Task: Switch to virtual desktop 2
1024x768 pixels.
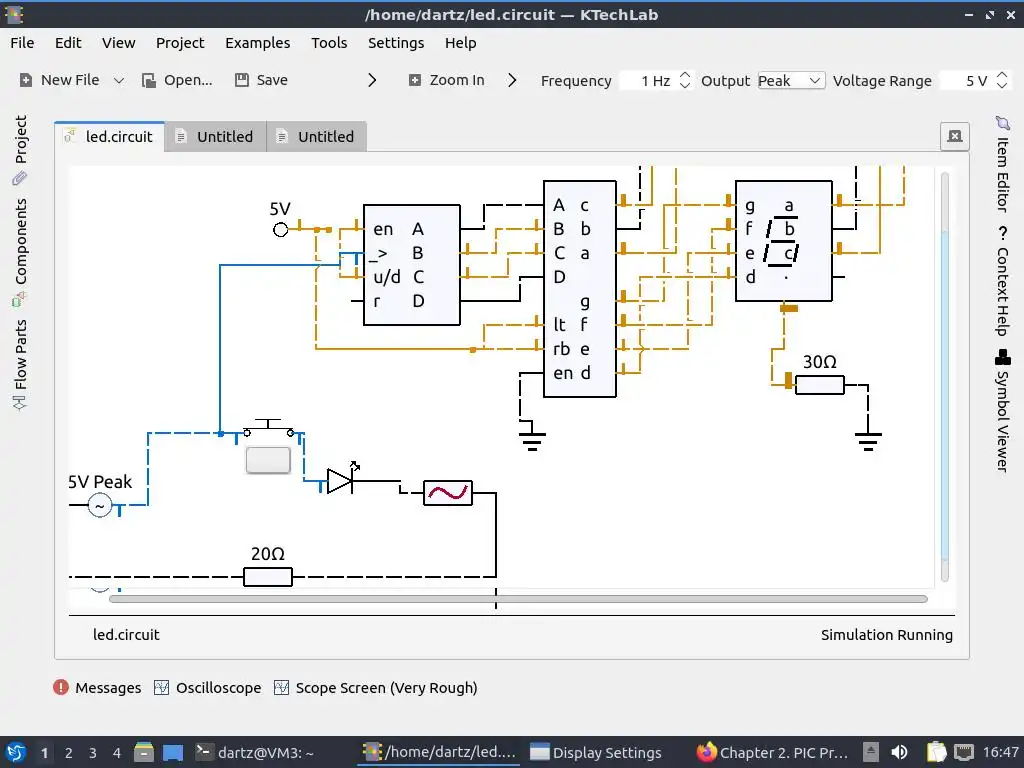Action: tap(69, 753)
